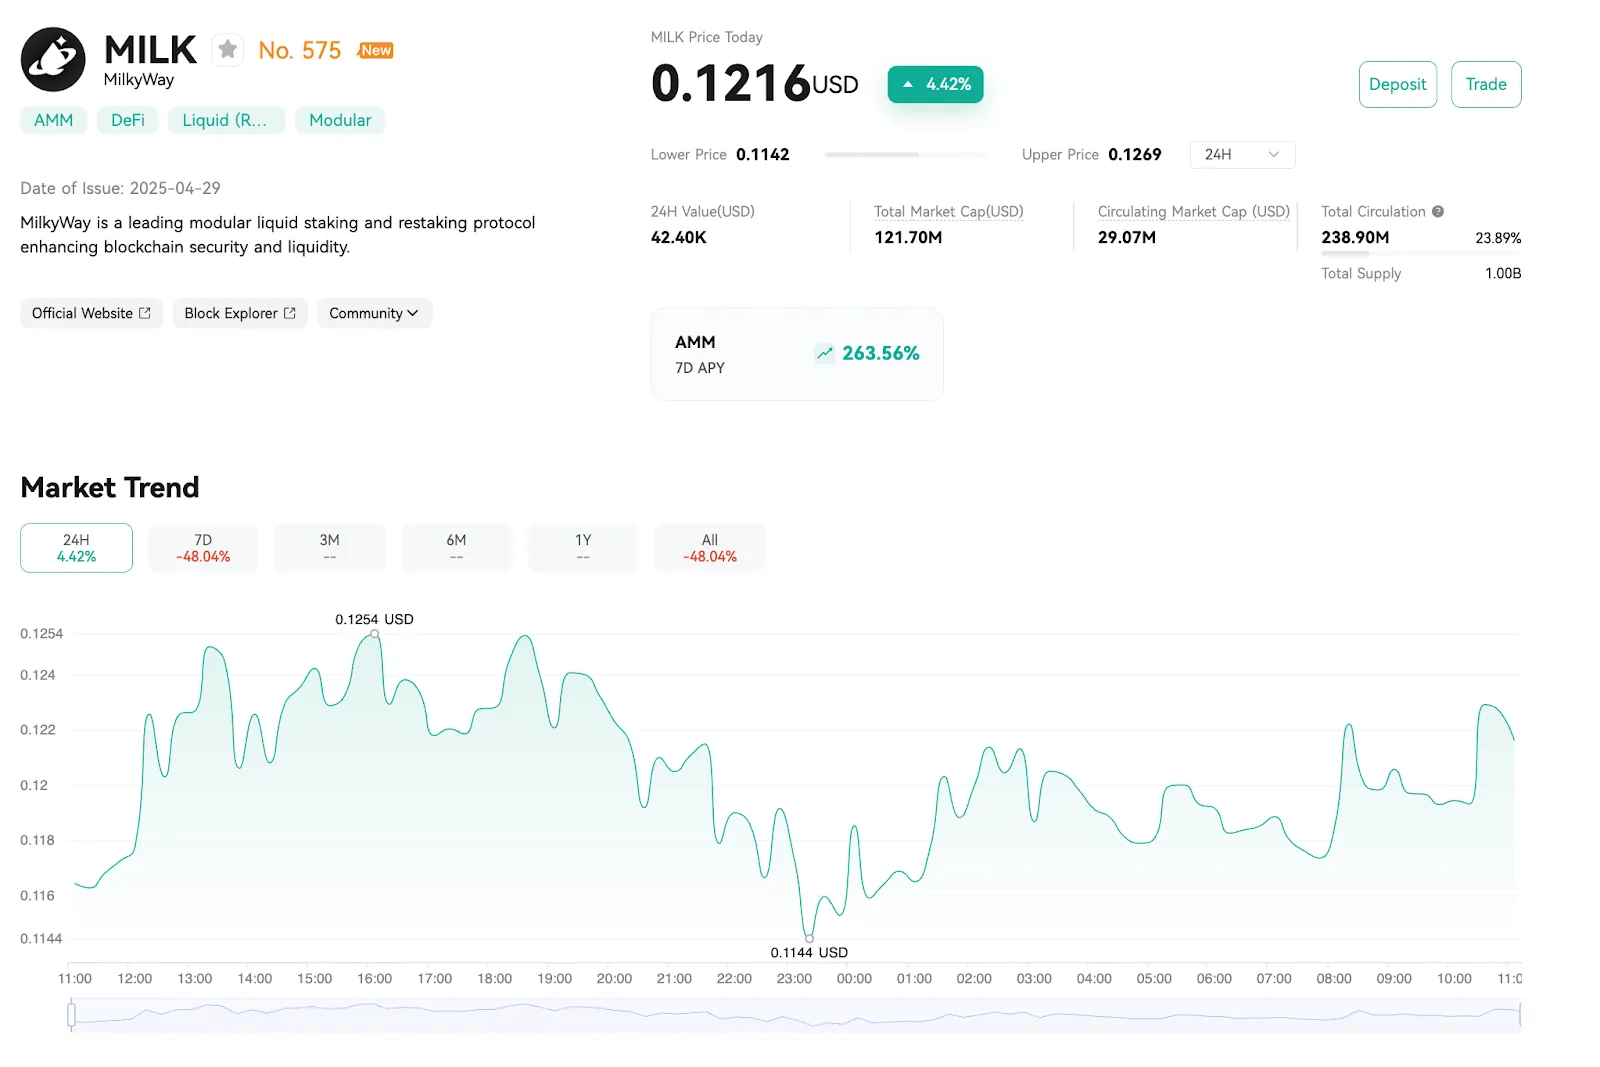This screenshot has height=1067, width=1600.
Task: Expand the Community dropdown
Action: (375, 313)
